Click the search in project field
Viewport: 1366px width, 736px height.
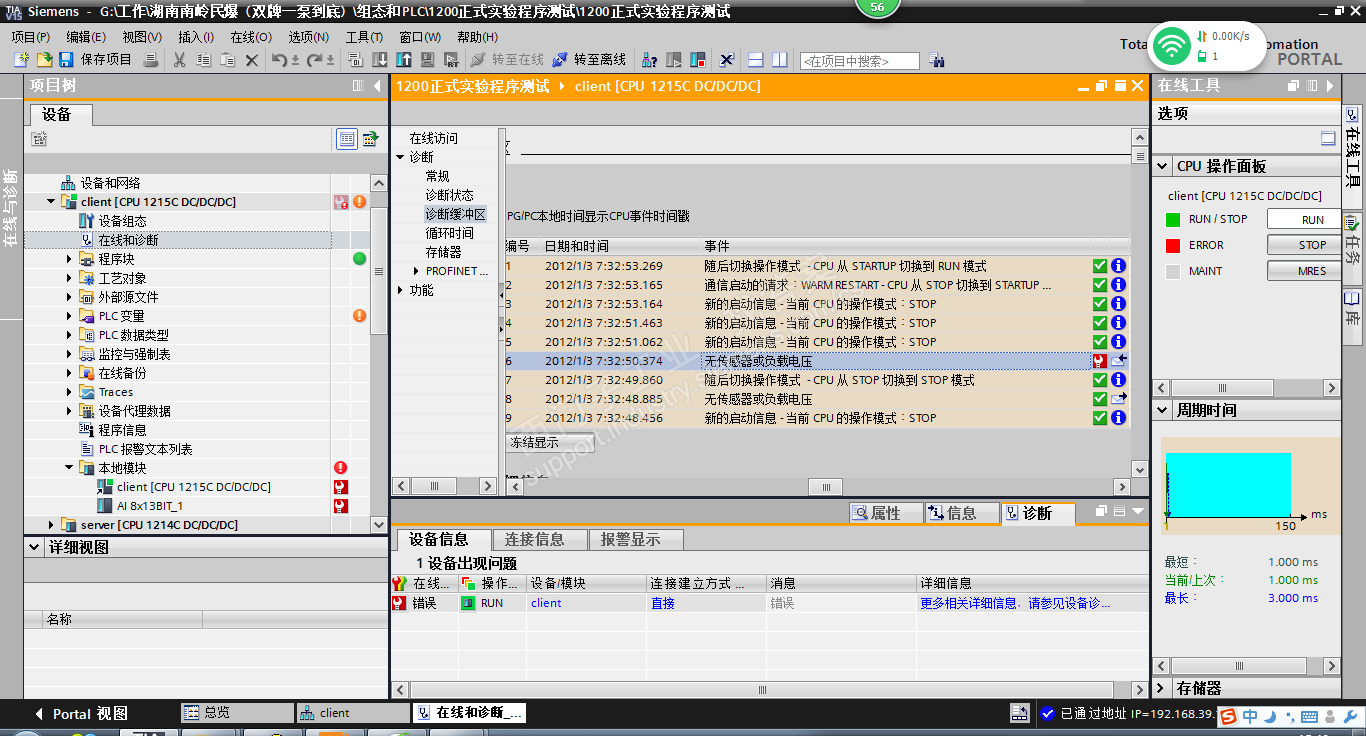coord(859,61)
